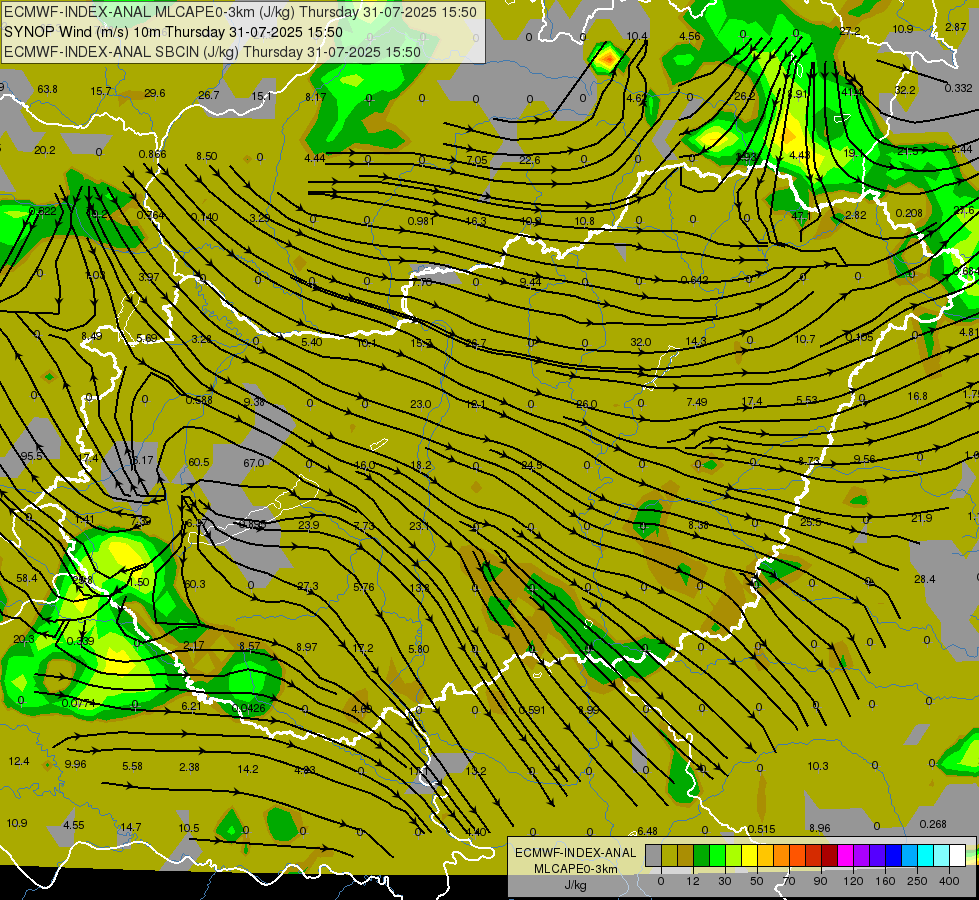Click the cyan swatch in the color scale

coord(925,856)
